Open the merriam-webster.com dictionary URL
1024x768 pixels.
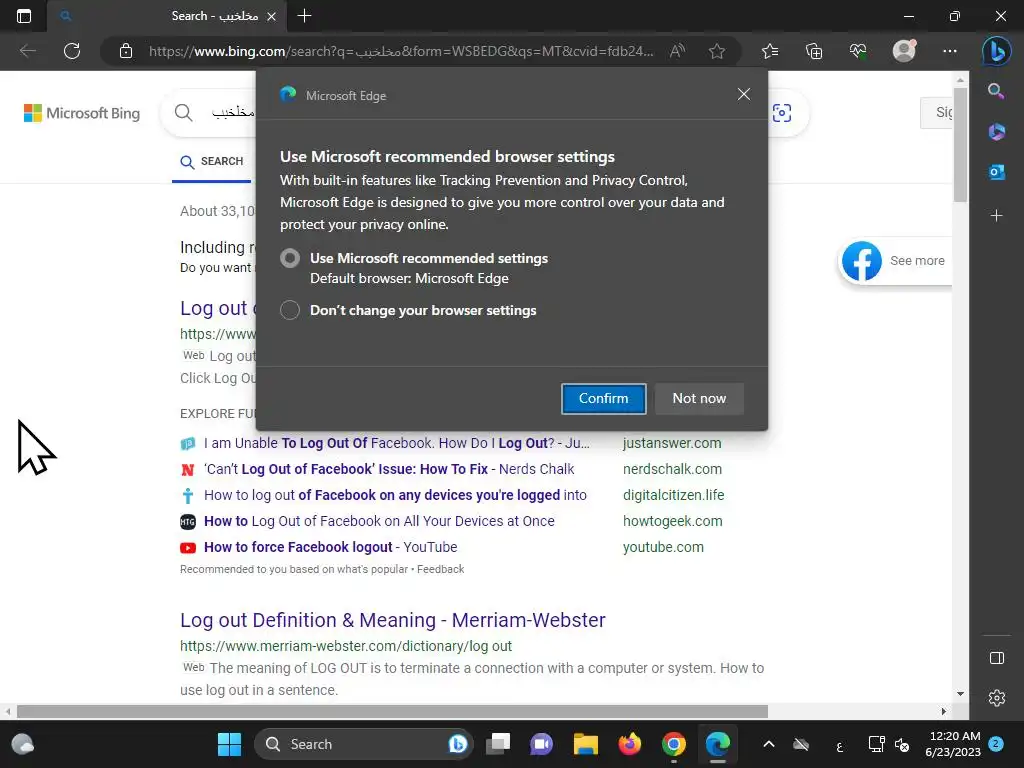[x=345, y=646]
